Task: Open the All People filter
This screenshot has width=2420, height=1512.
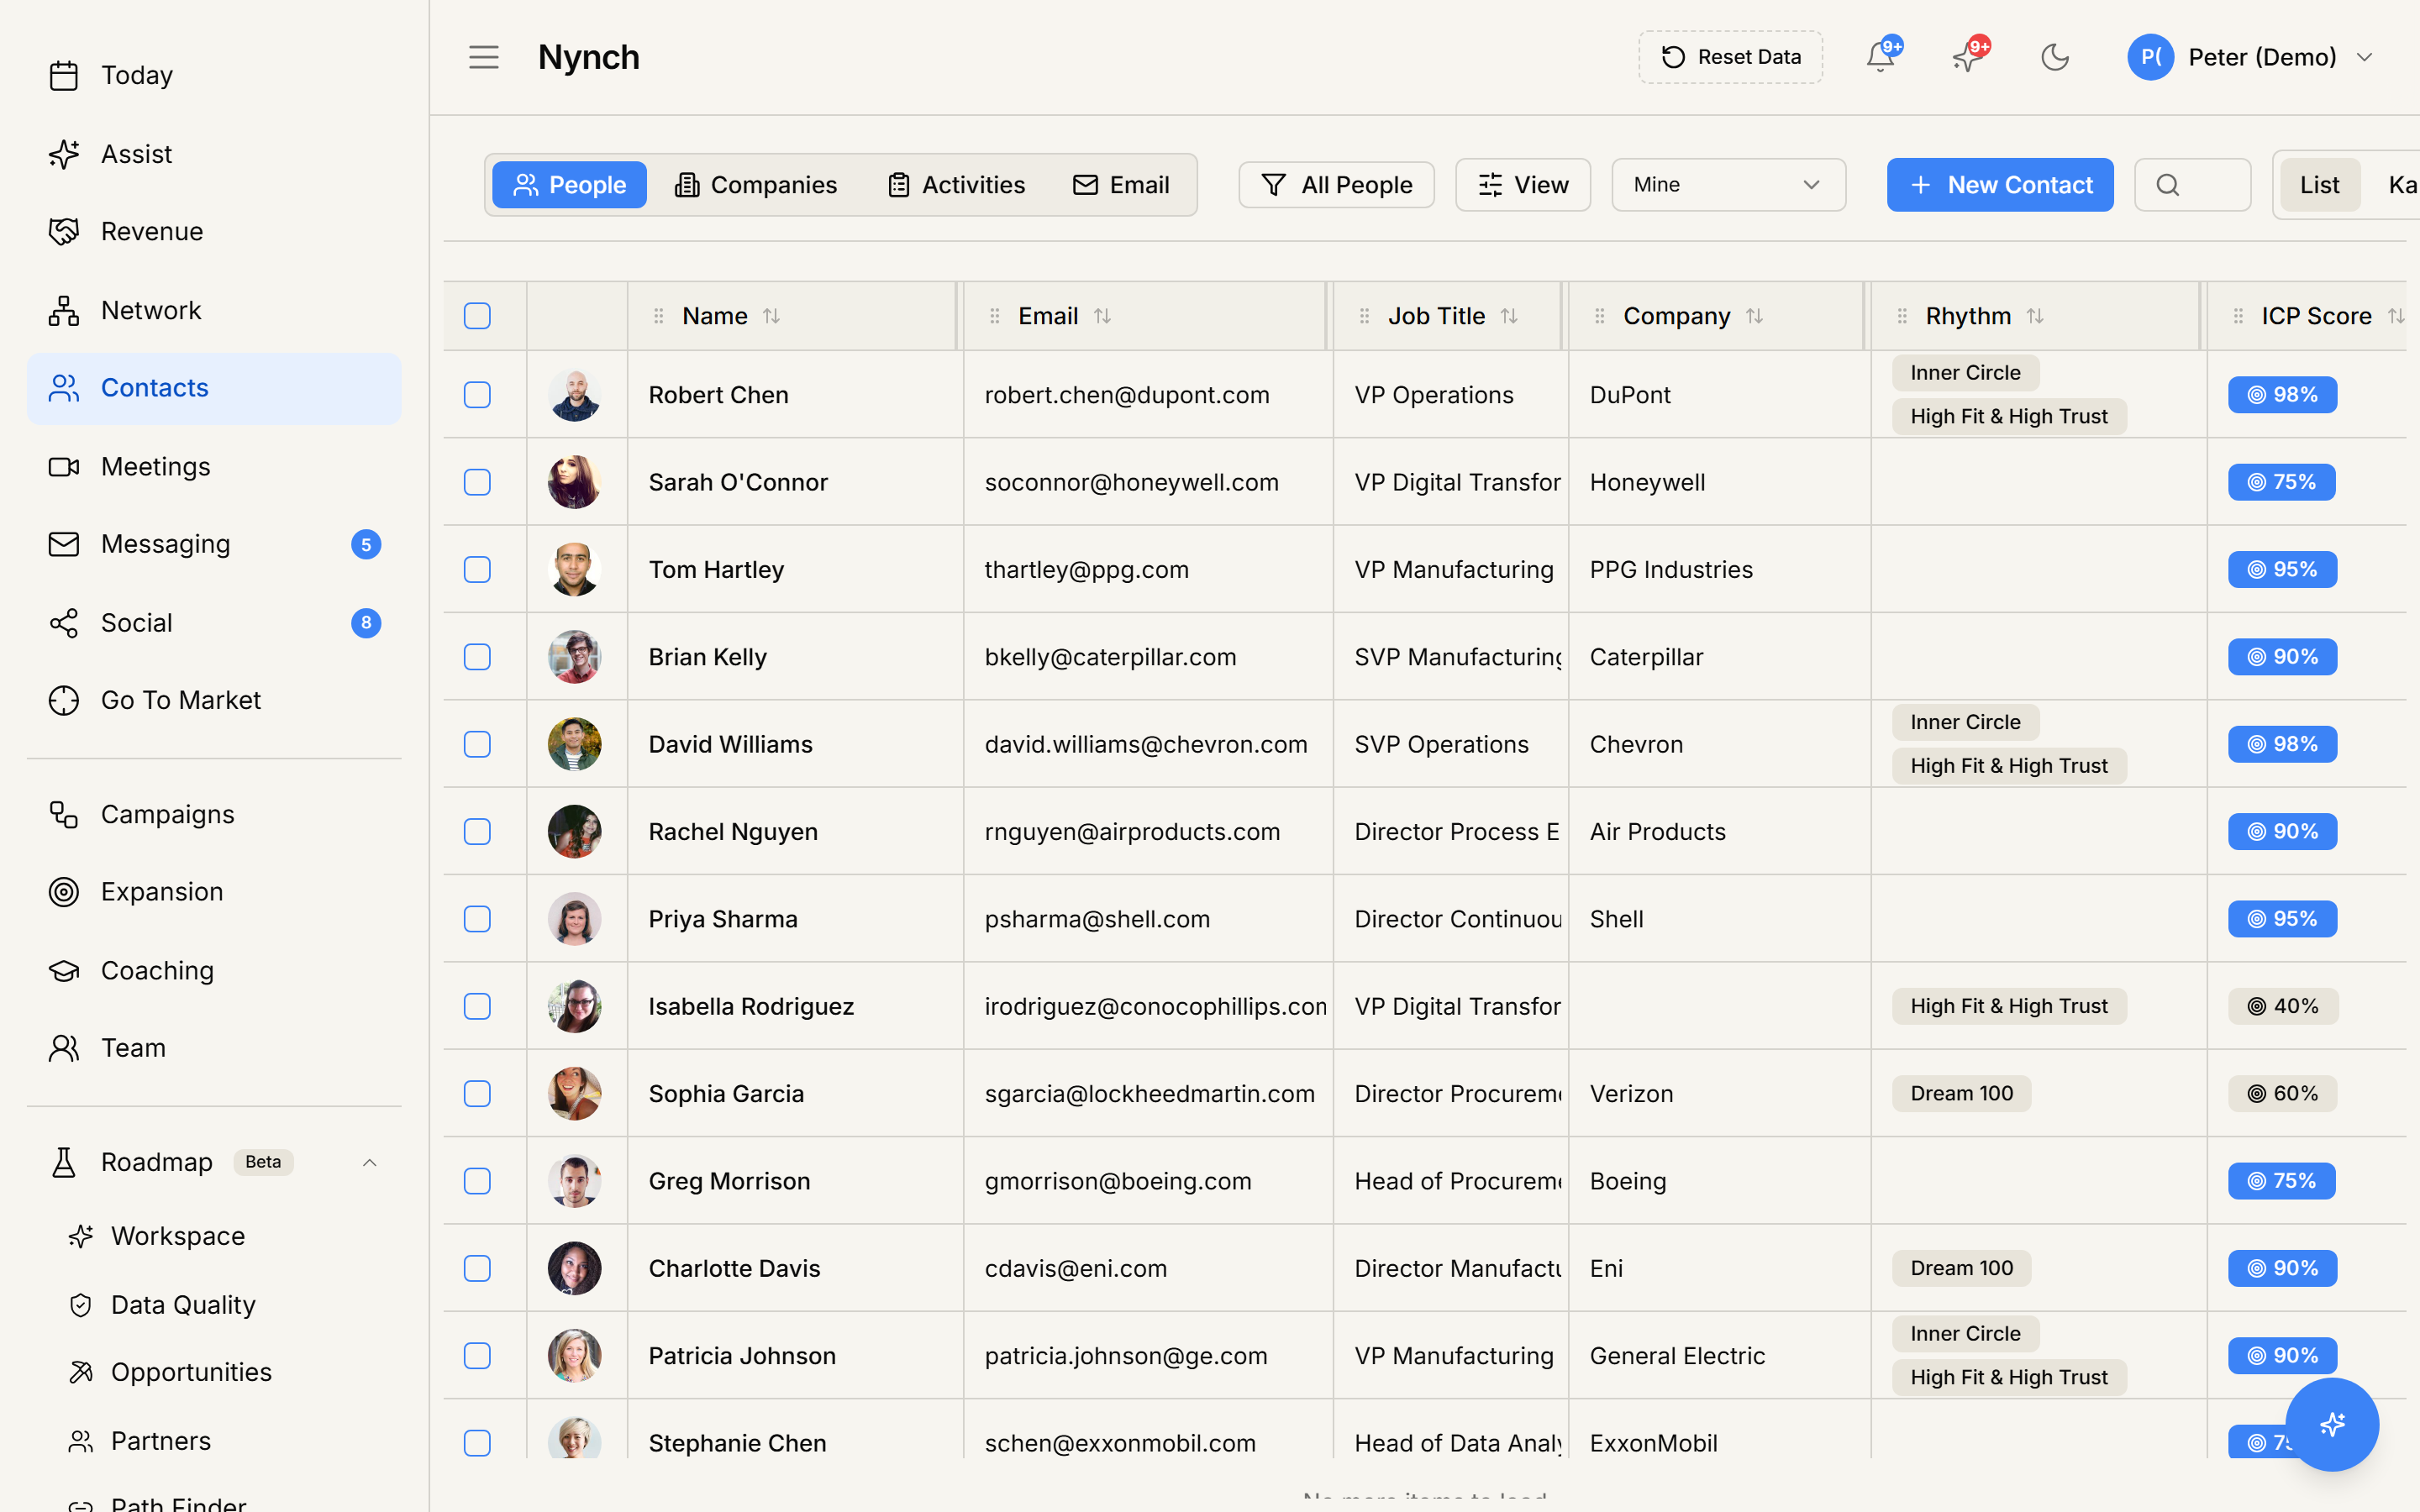Action: (1336, 185)
